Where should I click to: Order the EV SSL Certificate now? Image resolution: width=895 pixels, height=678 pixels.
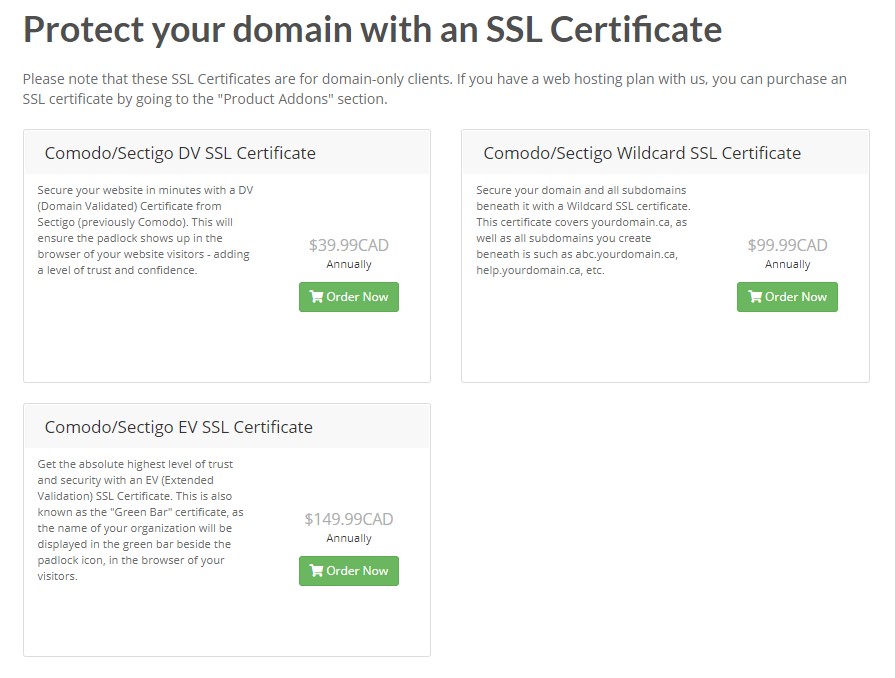(x=349, y=571)
